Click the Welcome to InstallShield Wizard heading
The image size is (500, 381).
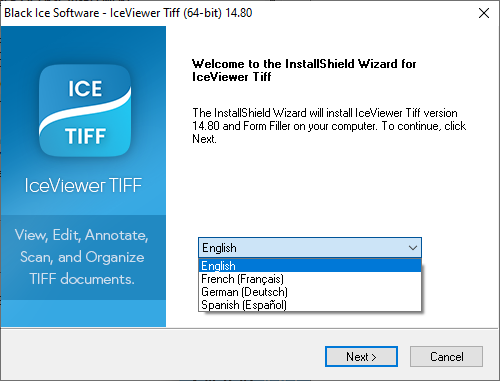coord(304,70)
